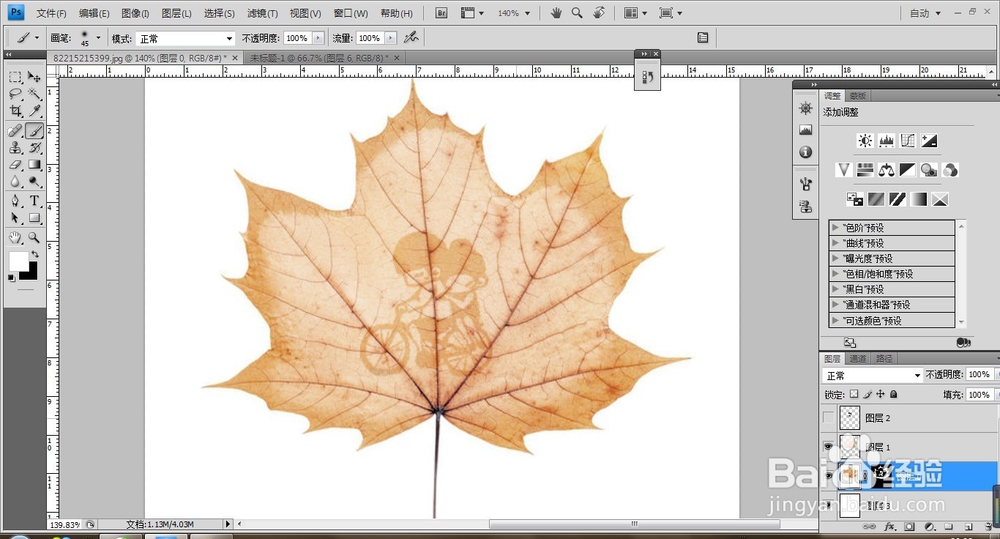
Task: Select the Rectangular Marquee tool
Action: click(15, 77)
